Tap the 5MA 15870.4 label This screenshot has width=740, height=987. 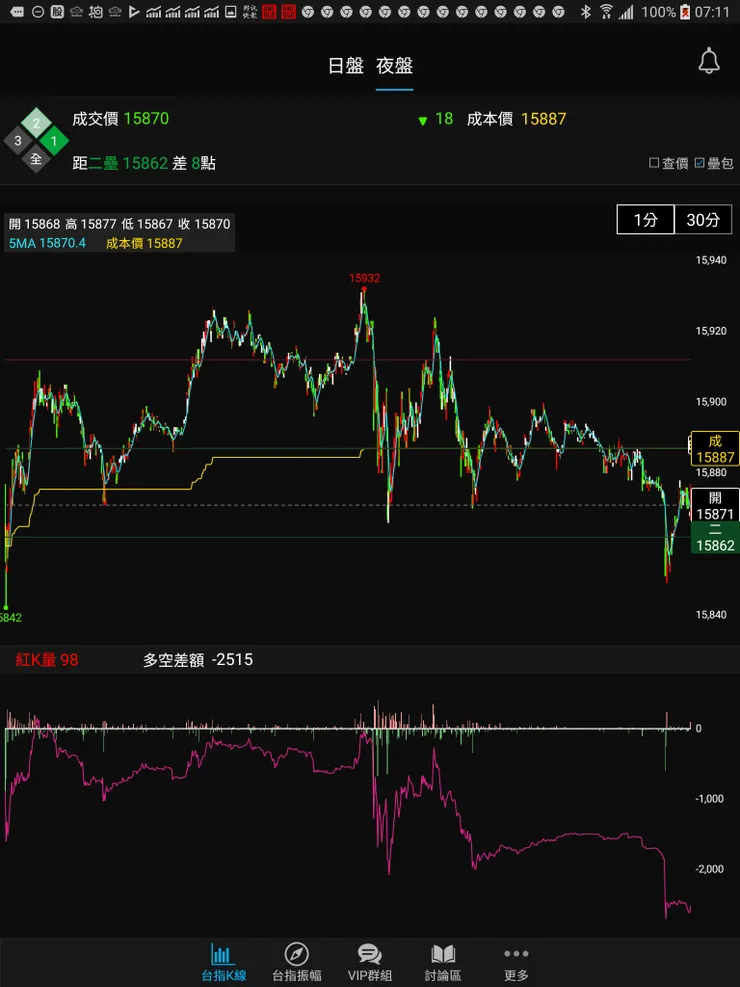47,243
